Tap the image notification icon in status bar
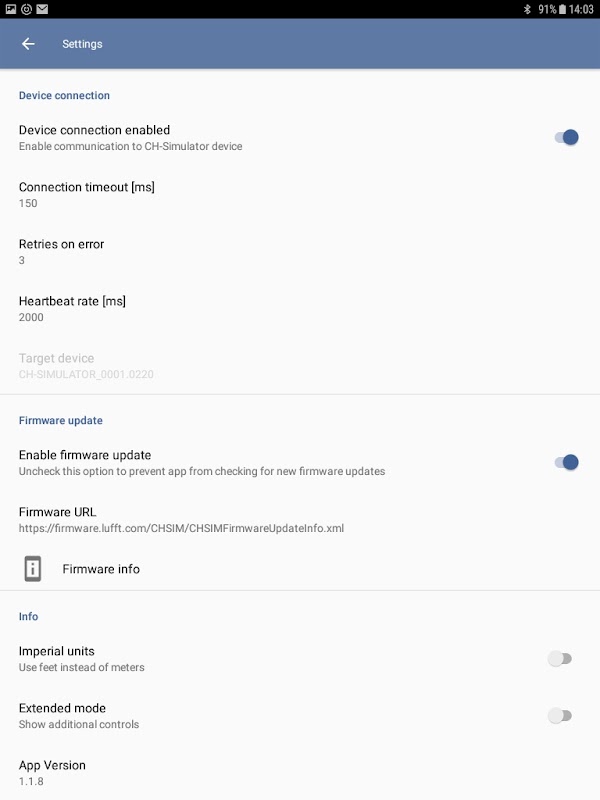The height and width of the screenshot is (800, 600). click(x=11, y=9)
